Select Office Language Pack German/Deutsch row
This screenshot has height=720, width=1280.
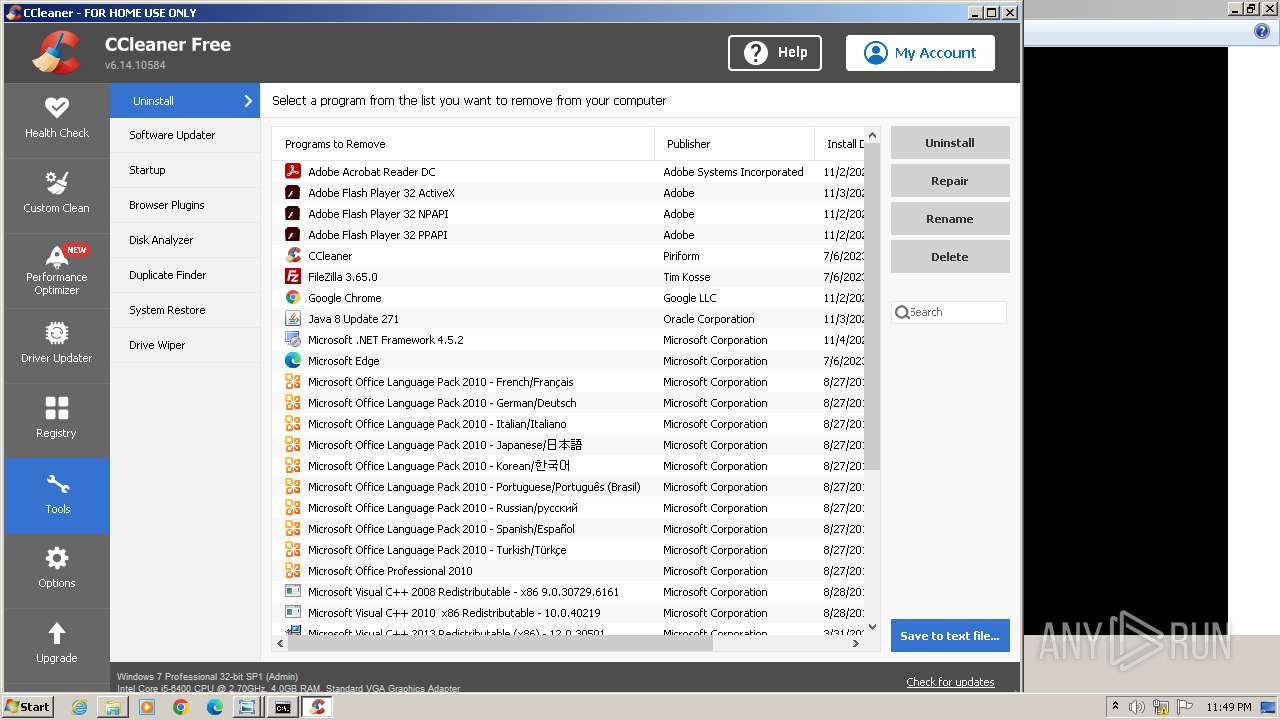click(569, 402)
